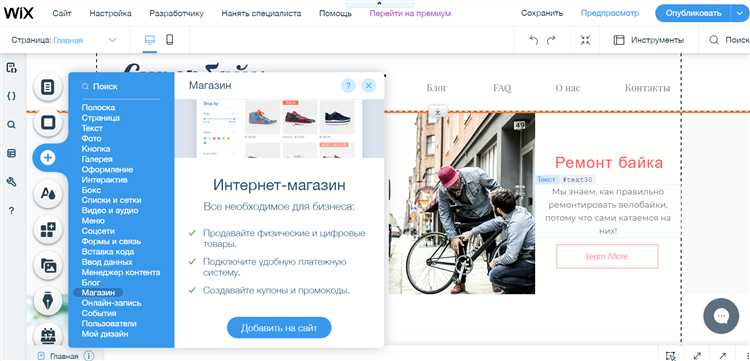Open the Menus and Pages round button
The width and height of the screenshot is (750, 361).
point(47,88)
